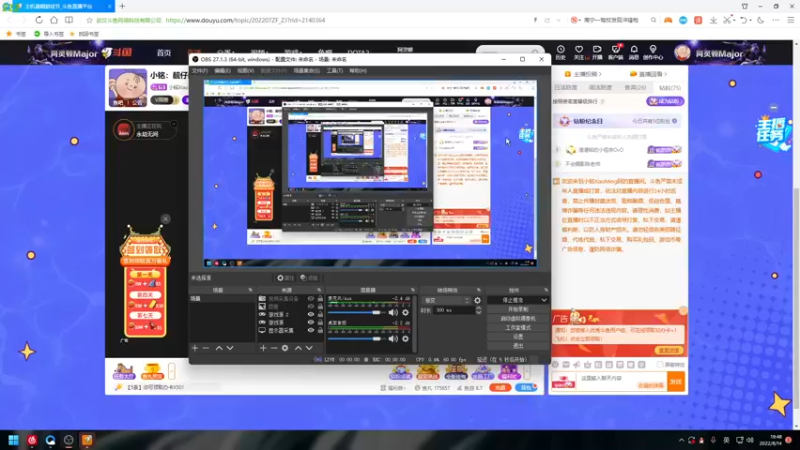Move the source down in Sources panel

point(309,348)
